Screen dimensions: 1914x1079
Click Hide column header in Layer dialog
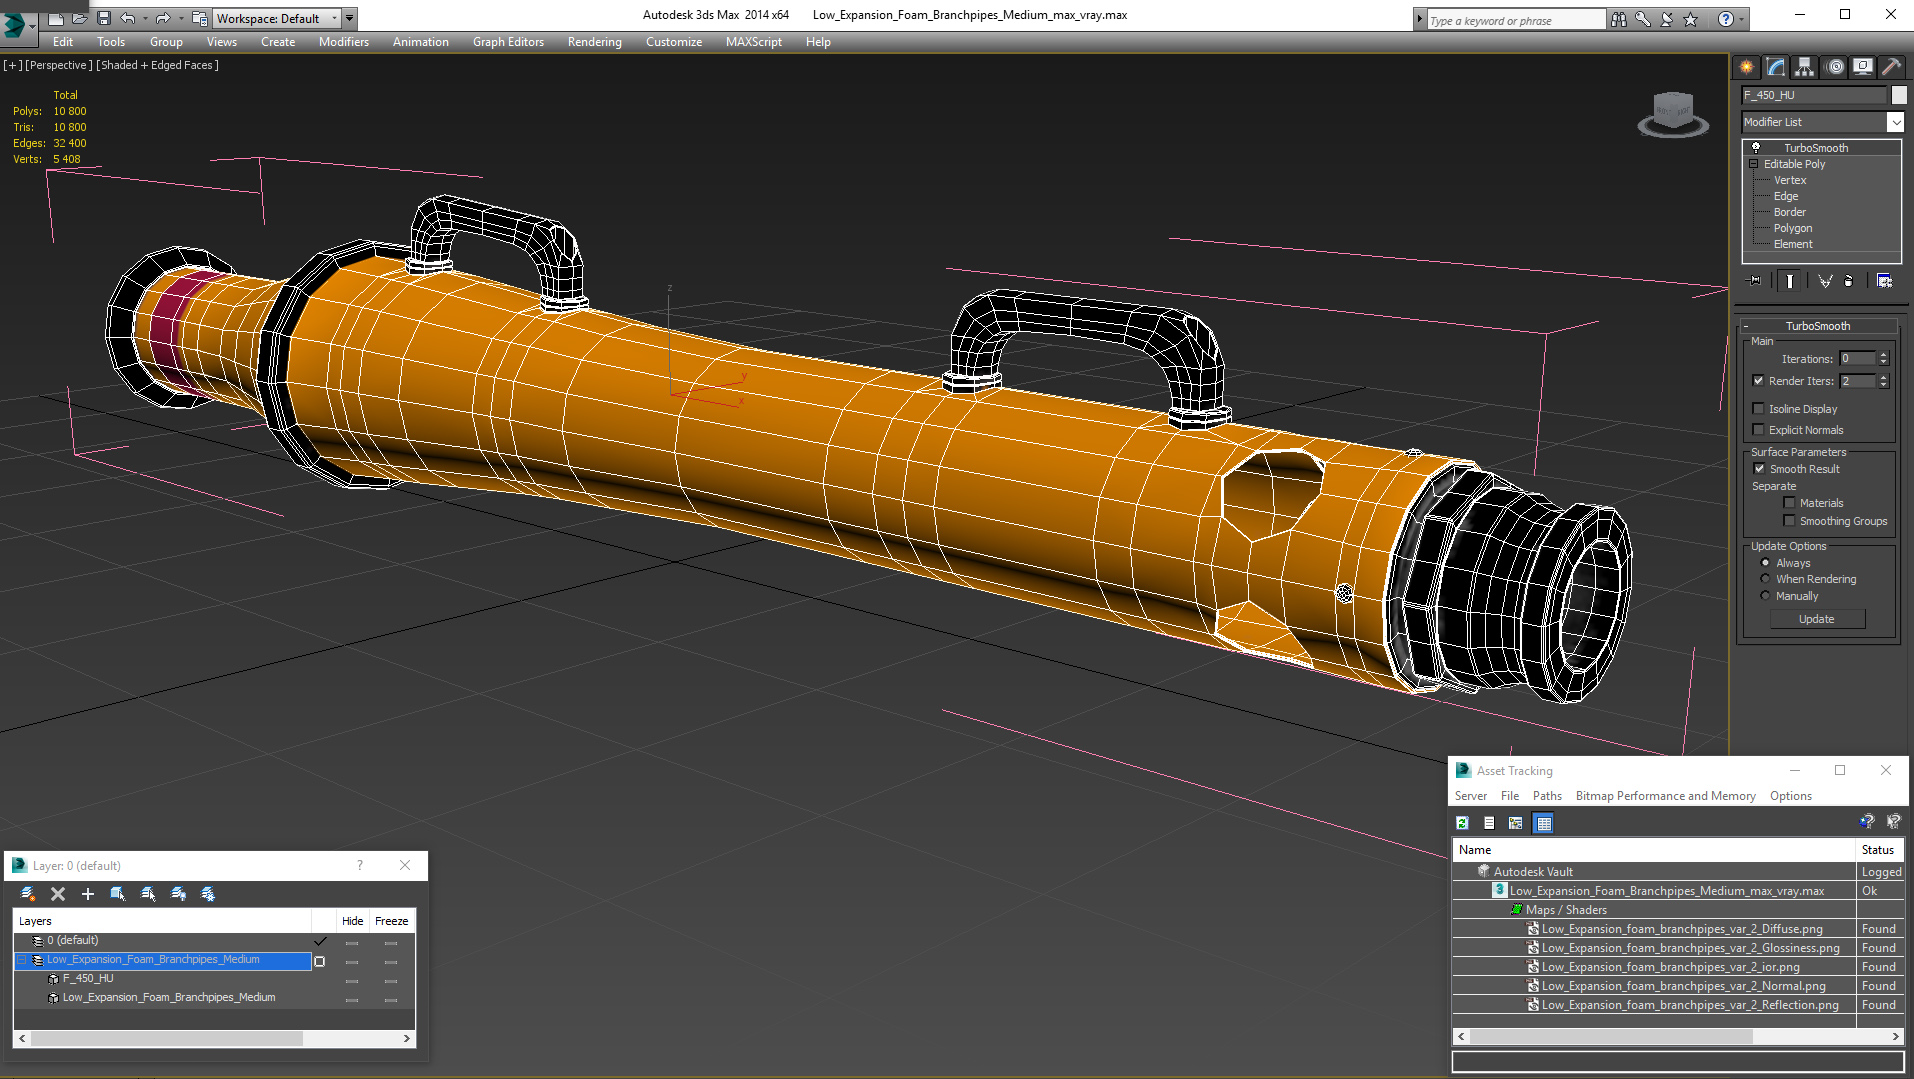pyautogui.click(x=352, y=921)
